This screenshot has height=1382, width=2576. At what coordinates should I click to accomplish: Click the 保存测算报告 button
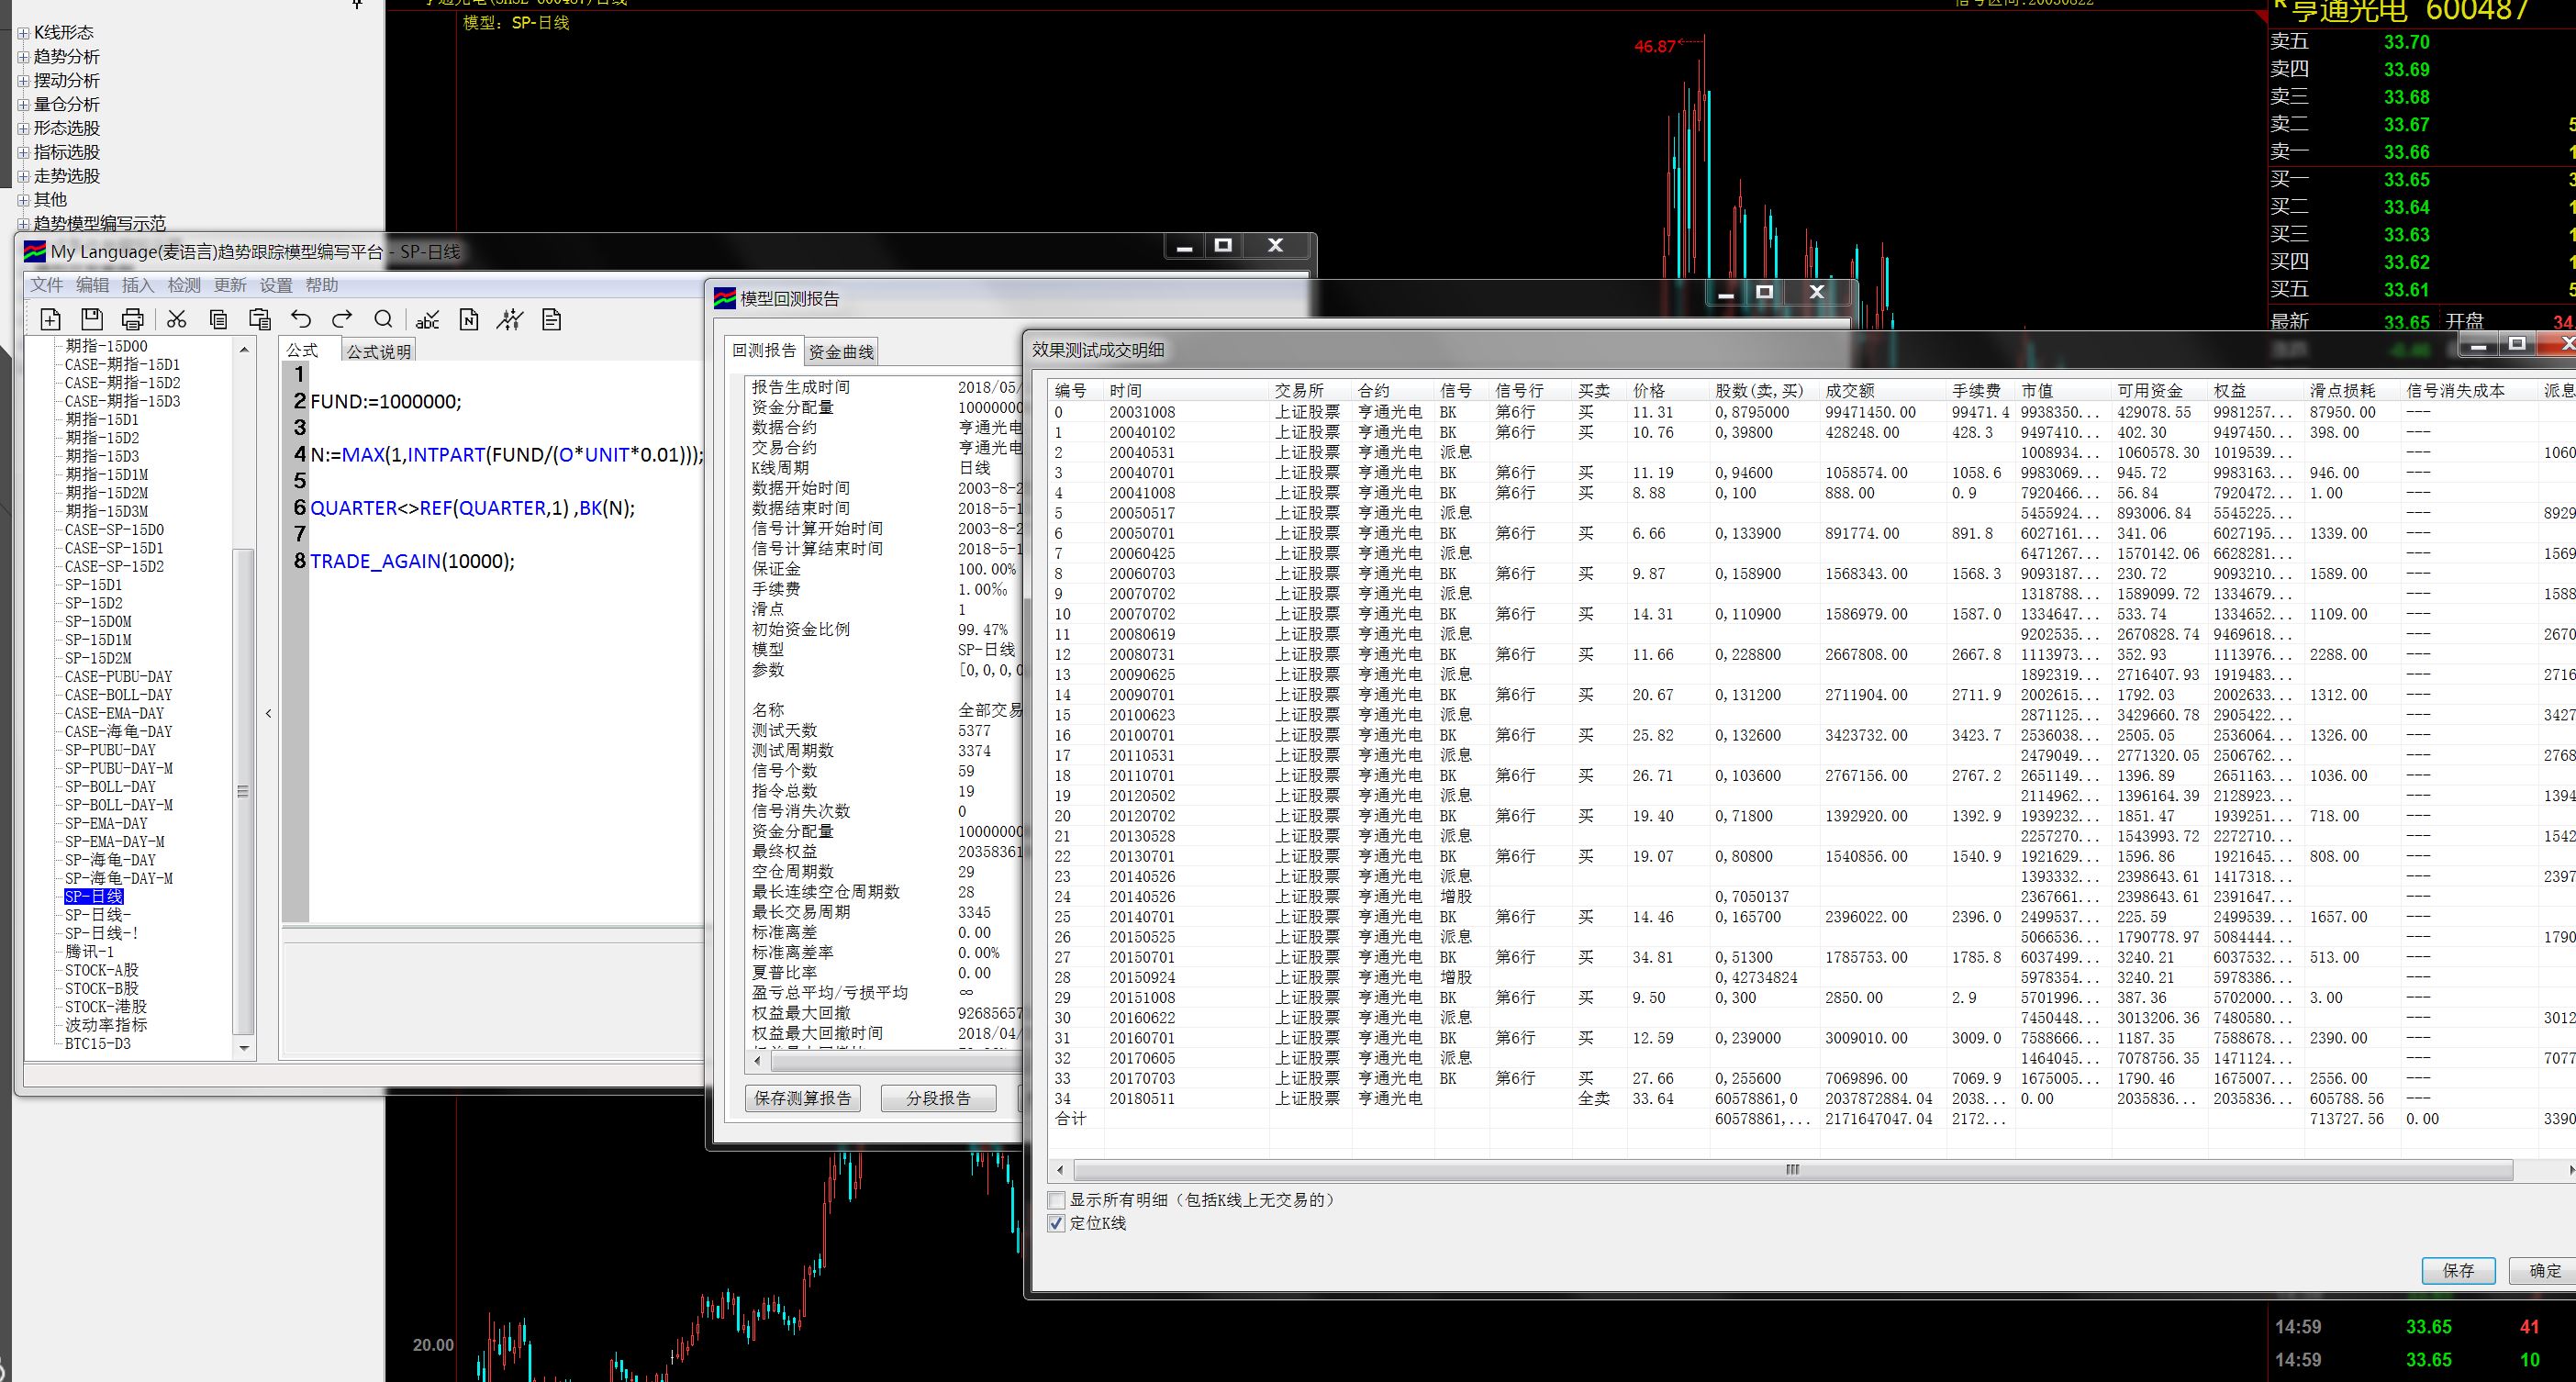[802, 1098]
